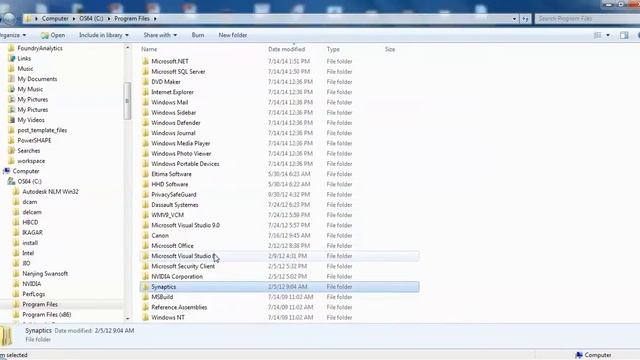
Task: Select FoundryAnalytics in the navigation pane
Action: pyautogui.click(x=40, y=48)
